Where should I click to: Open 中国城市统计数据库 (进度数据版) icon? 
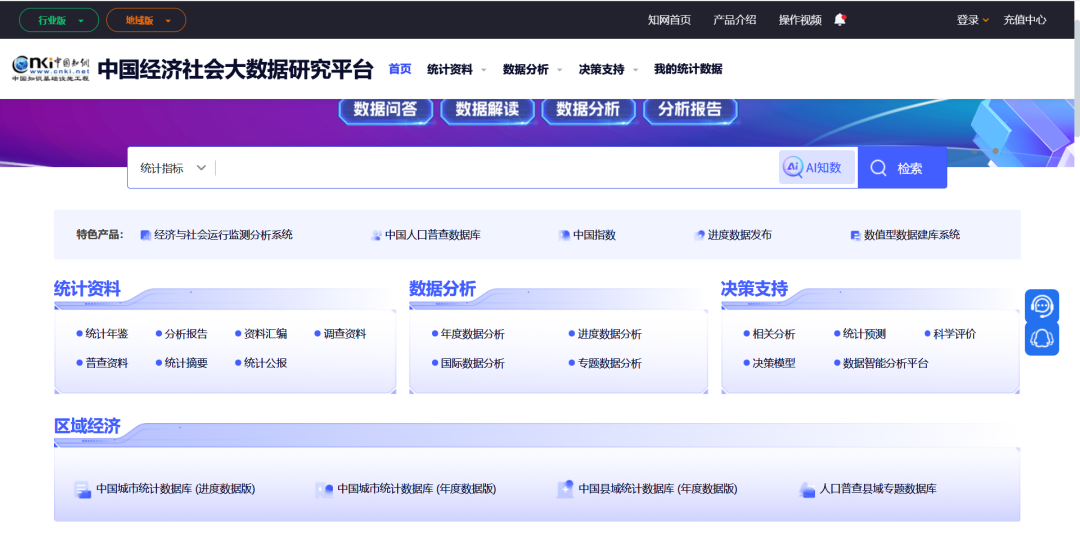(83, 489)
